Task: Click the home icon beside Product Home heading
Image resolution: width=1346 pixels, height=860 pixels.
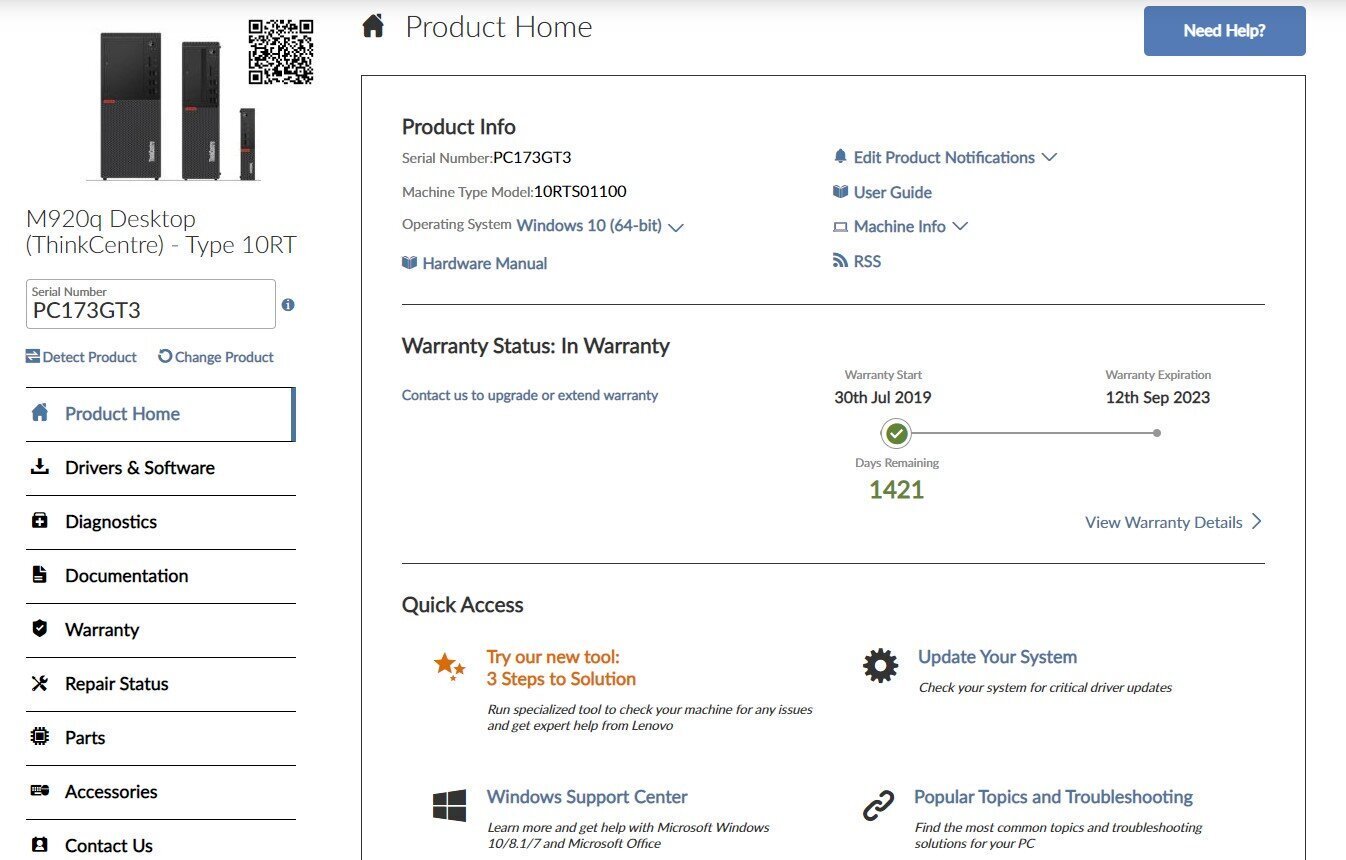Action: click(x=373, y=27)
